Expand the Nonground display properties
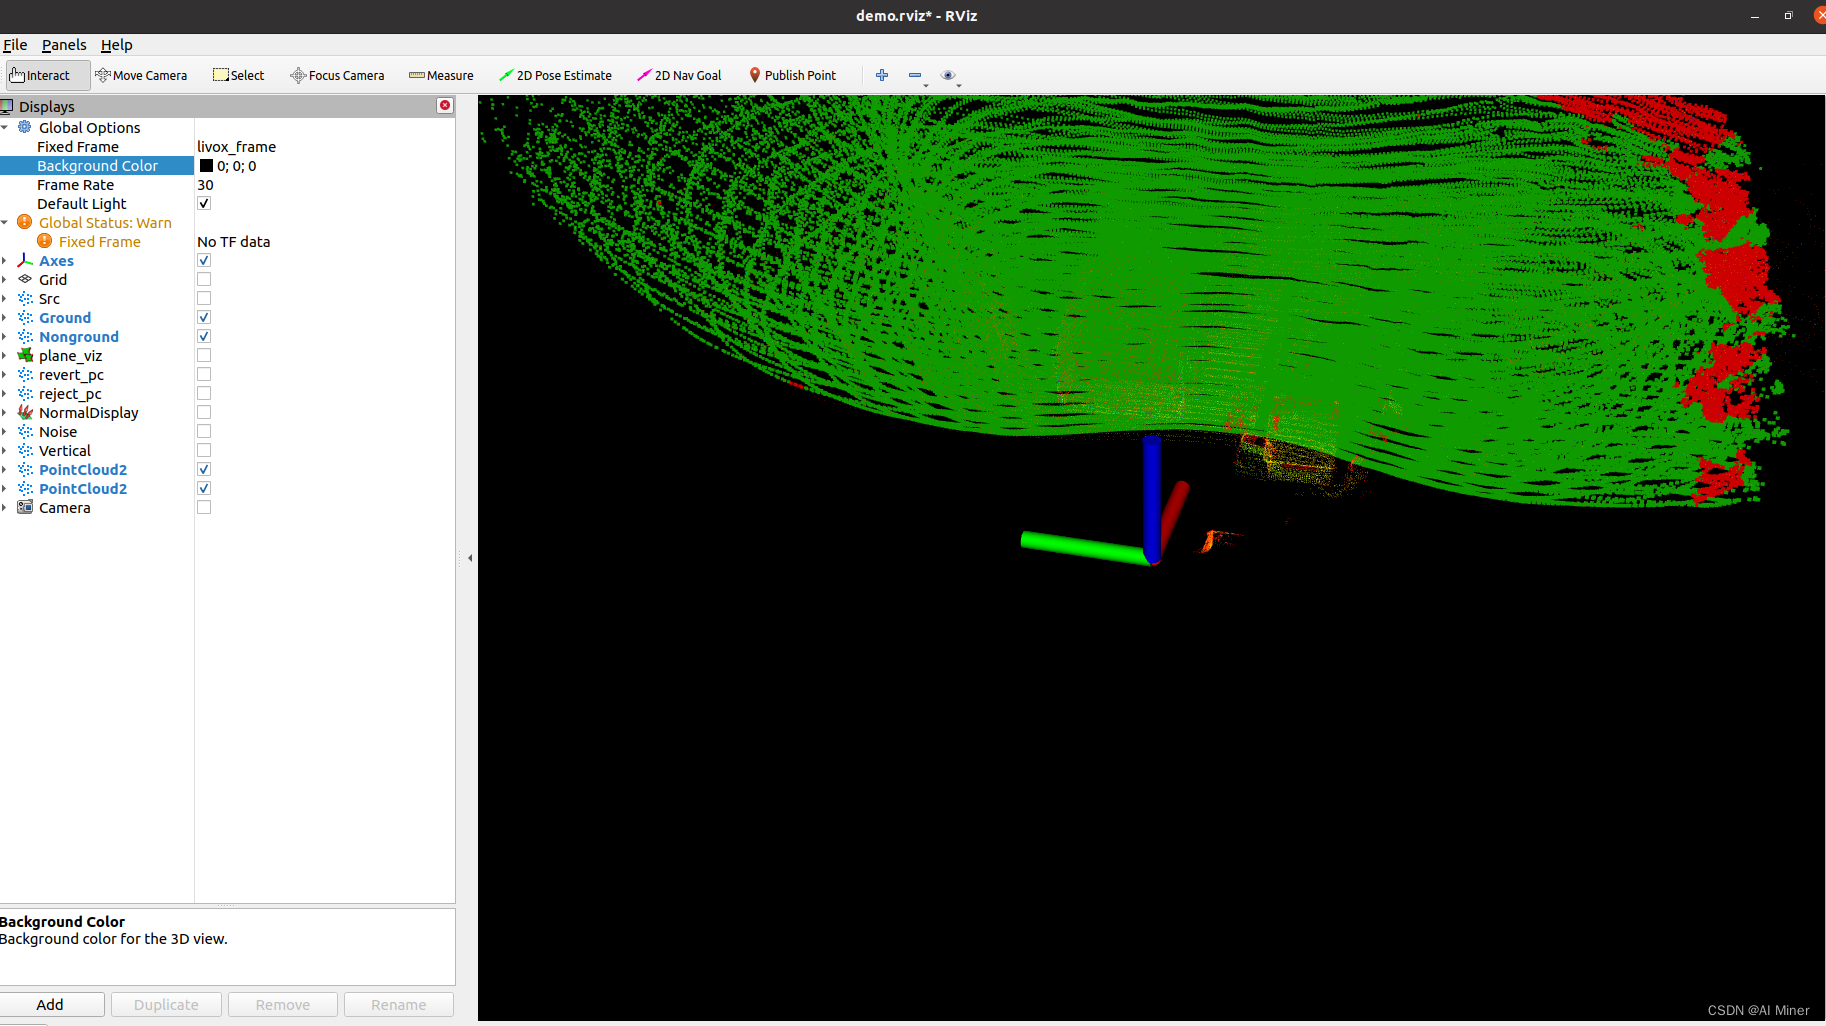This screenshot has width=1826, height=1026. point(5,336)
